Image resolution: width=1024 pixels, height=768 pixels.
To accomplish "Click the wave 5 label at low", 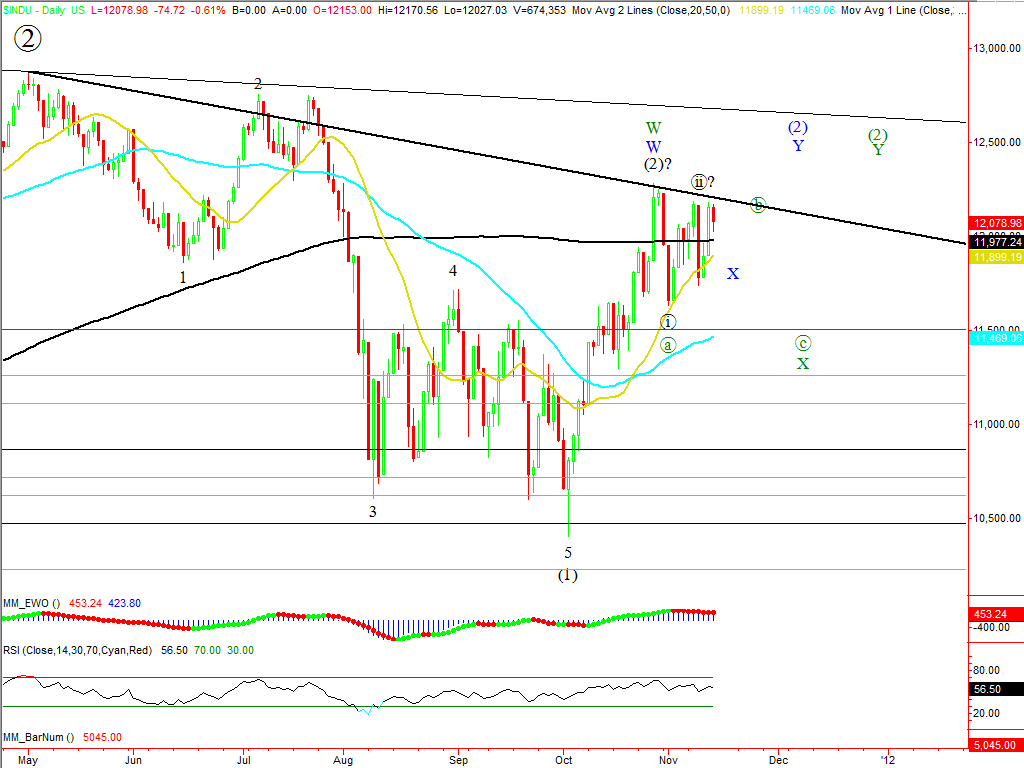I will point(568,553).
